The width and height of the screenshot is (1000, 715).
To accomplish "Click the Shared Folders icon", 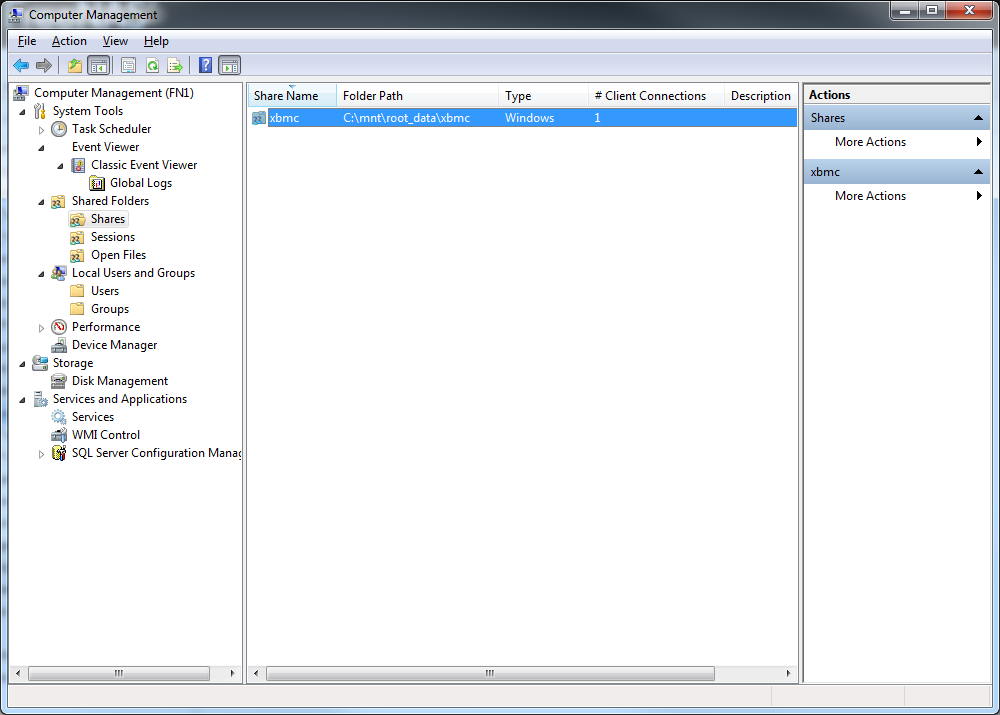I will coord(58,202).
